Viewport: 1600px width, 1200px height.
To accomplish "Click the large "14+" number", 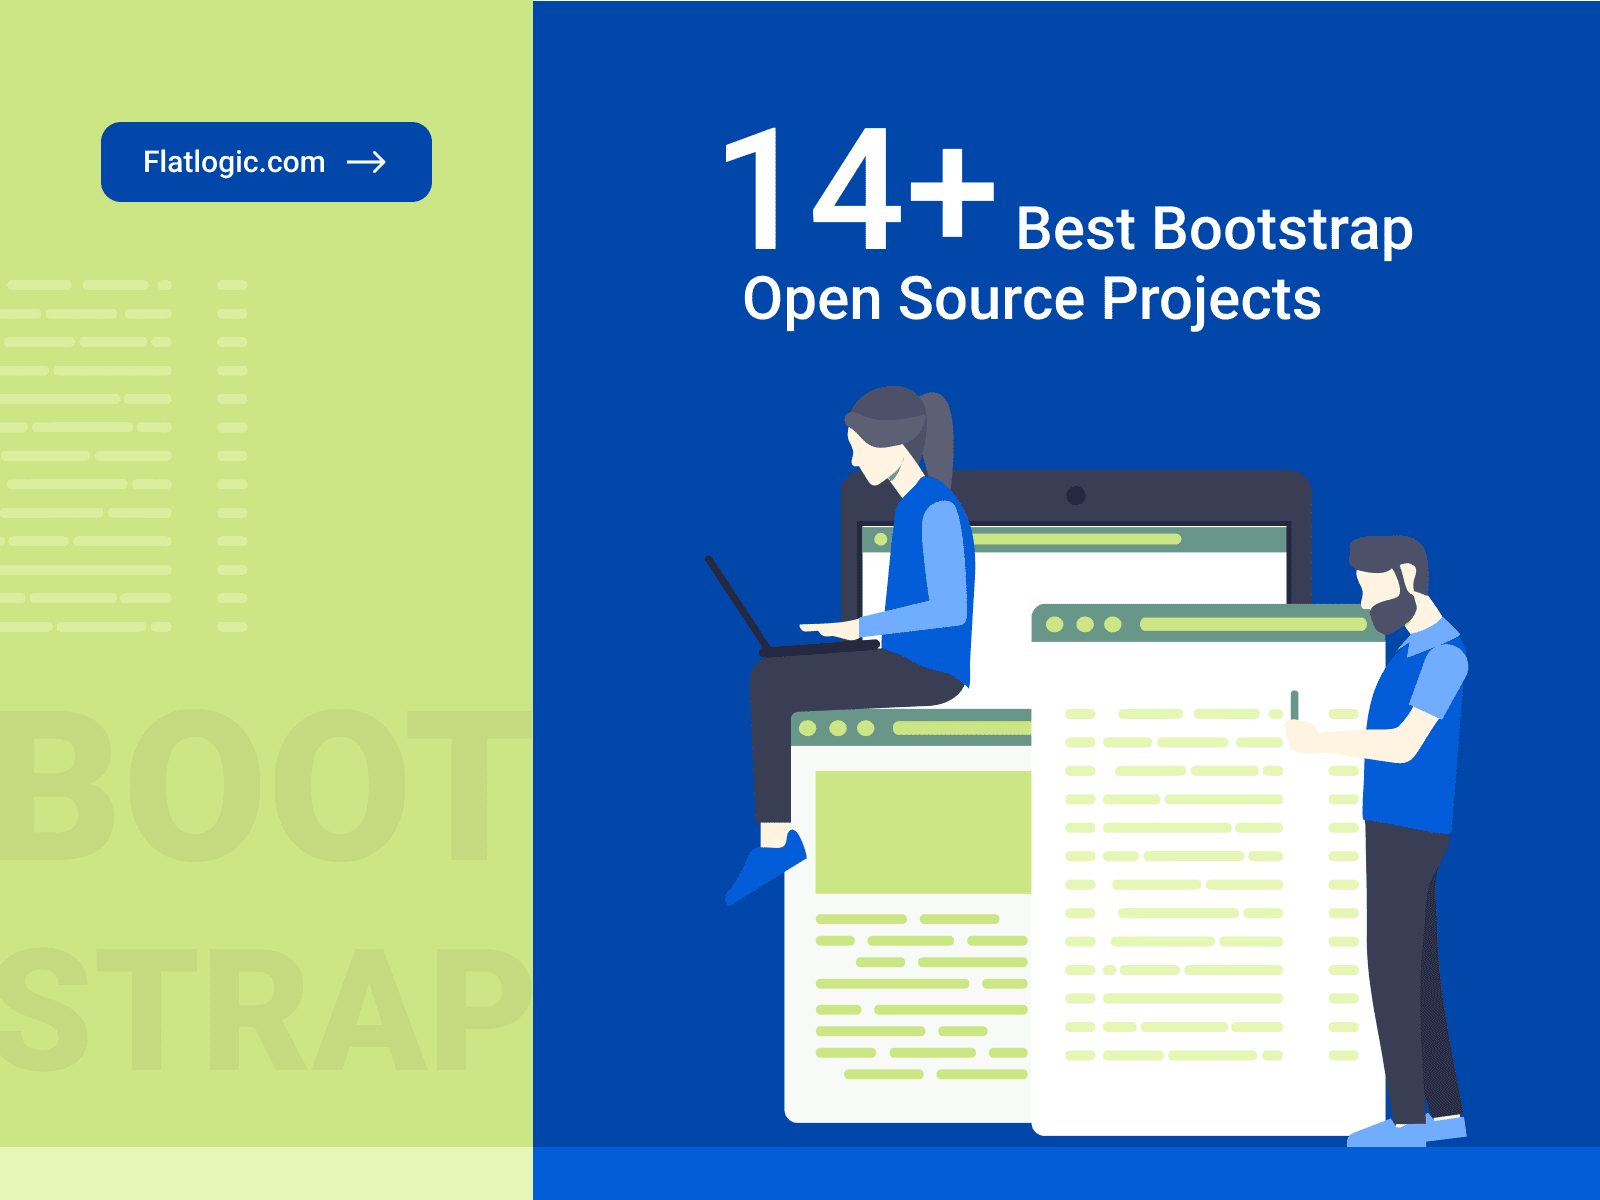I will (859, 190).
